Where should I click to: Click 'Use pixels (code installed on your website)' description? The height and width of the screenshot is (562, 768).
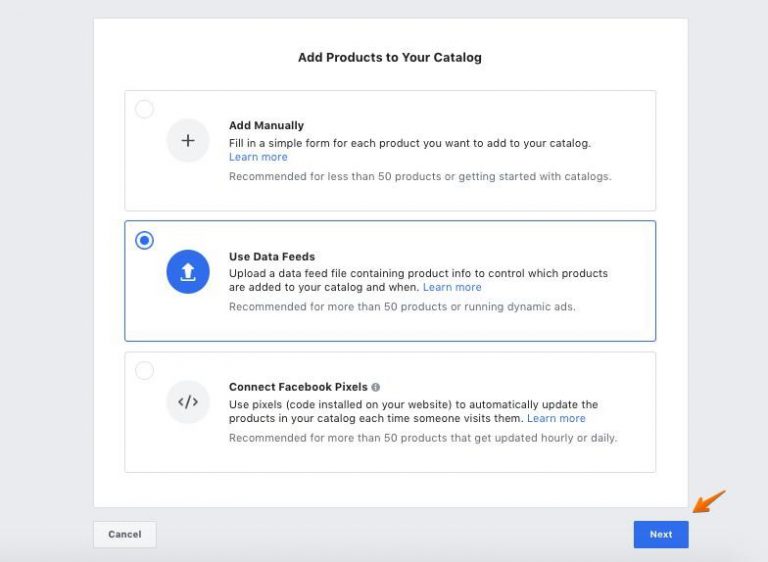click(413, 412)
